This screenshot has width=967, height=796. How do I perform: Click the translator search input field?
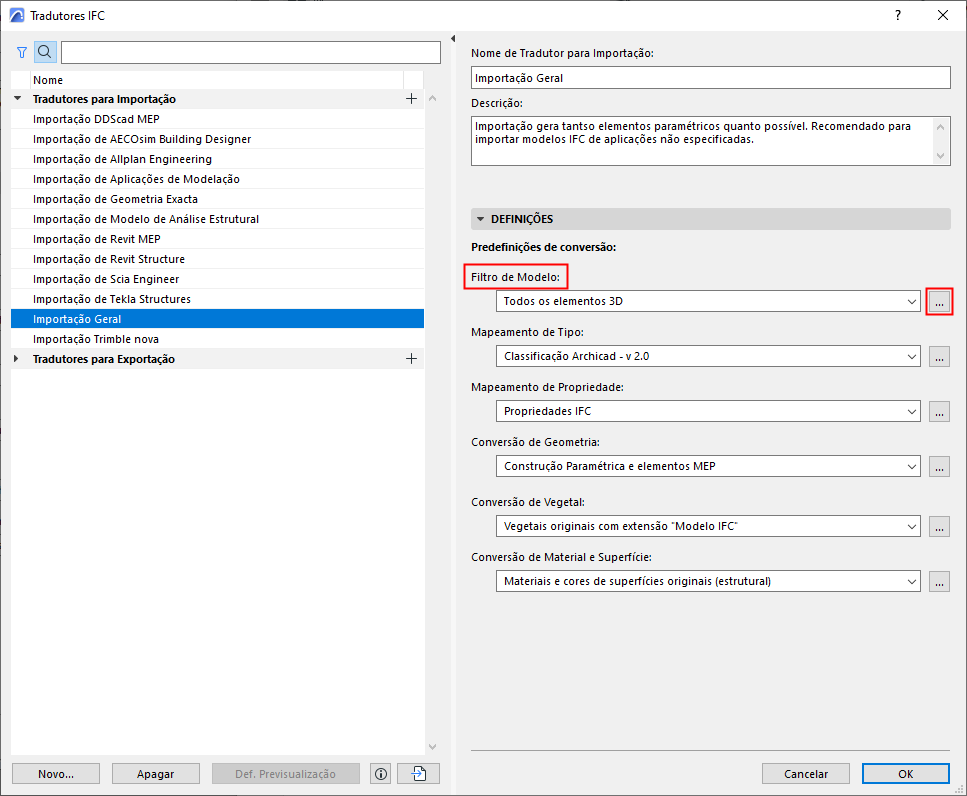[x=250, y=52]
